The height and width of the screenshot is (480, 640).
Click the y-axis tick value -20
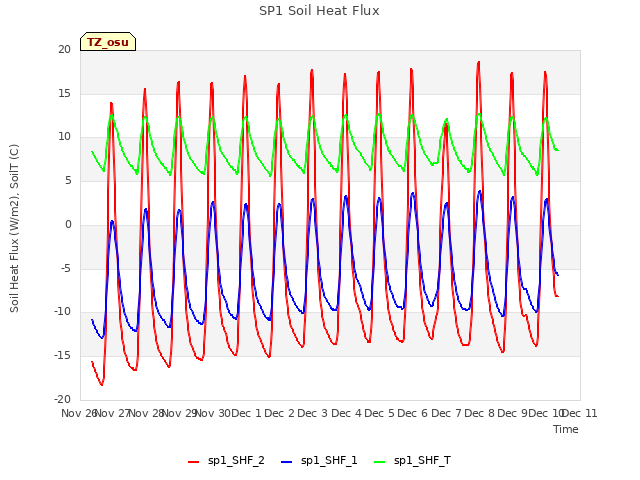pyautogui.click(x=62, y=399)
